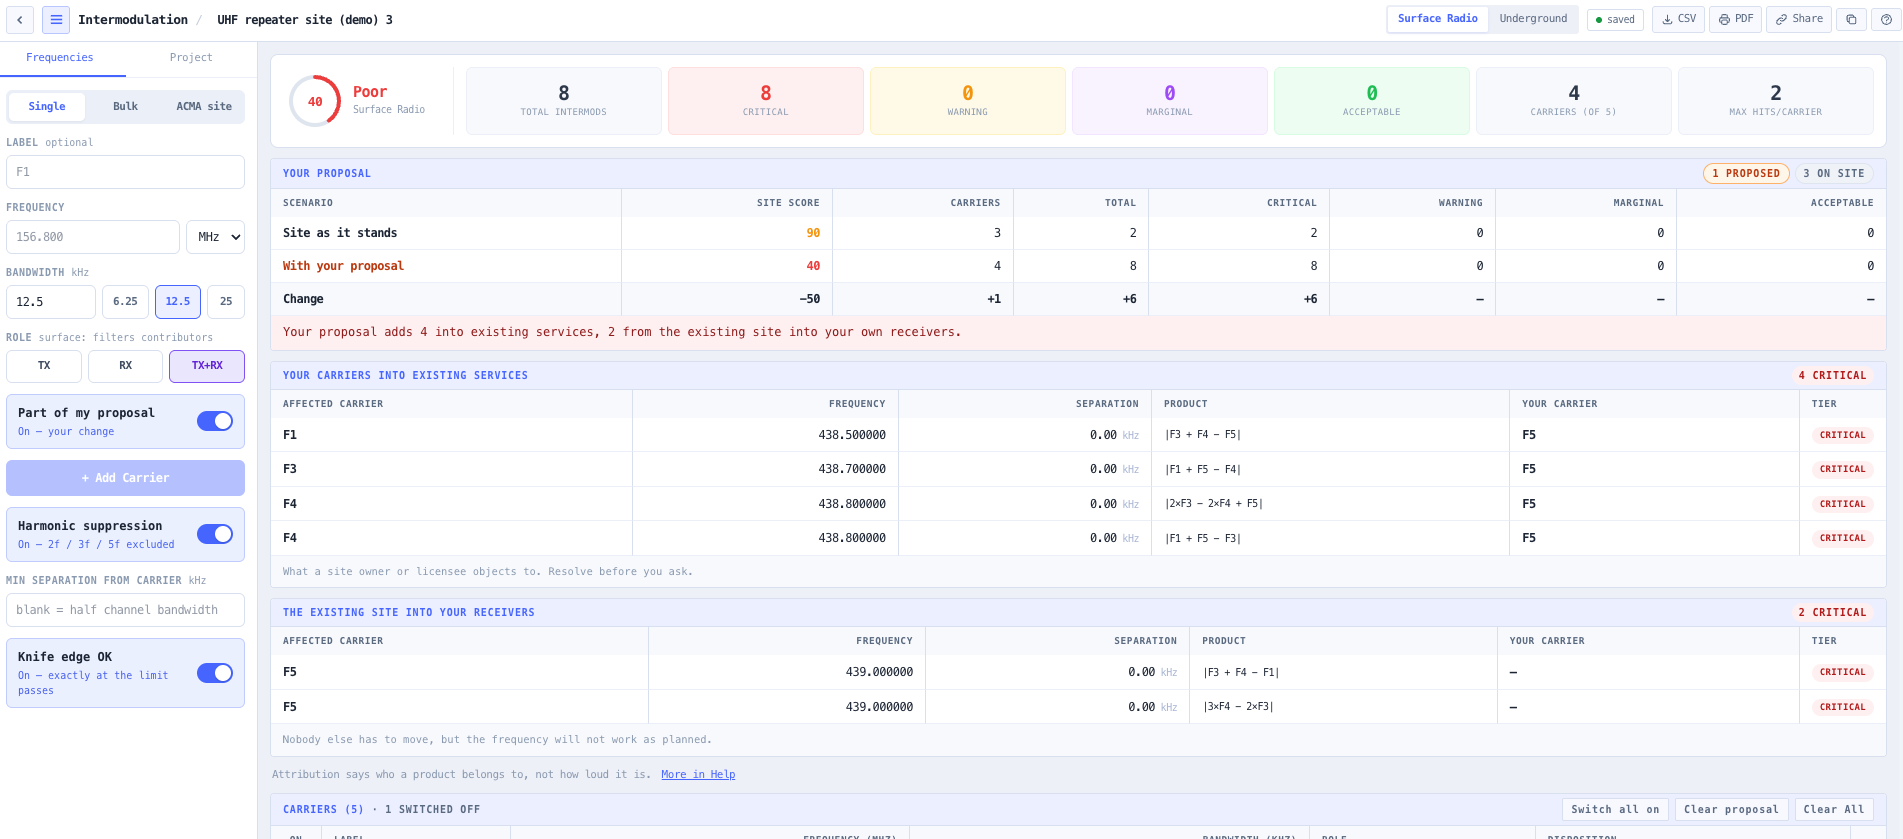Toggle Harmonic suppression switch
Image resolution: width=1903 pixels, height=839 pixels.
(x=215, y=534)
